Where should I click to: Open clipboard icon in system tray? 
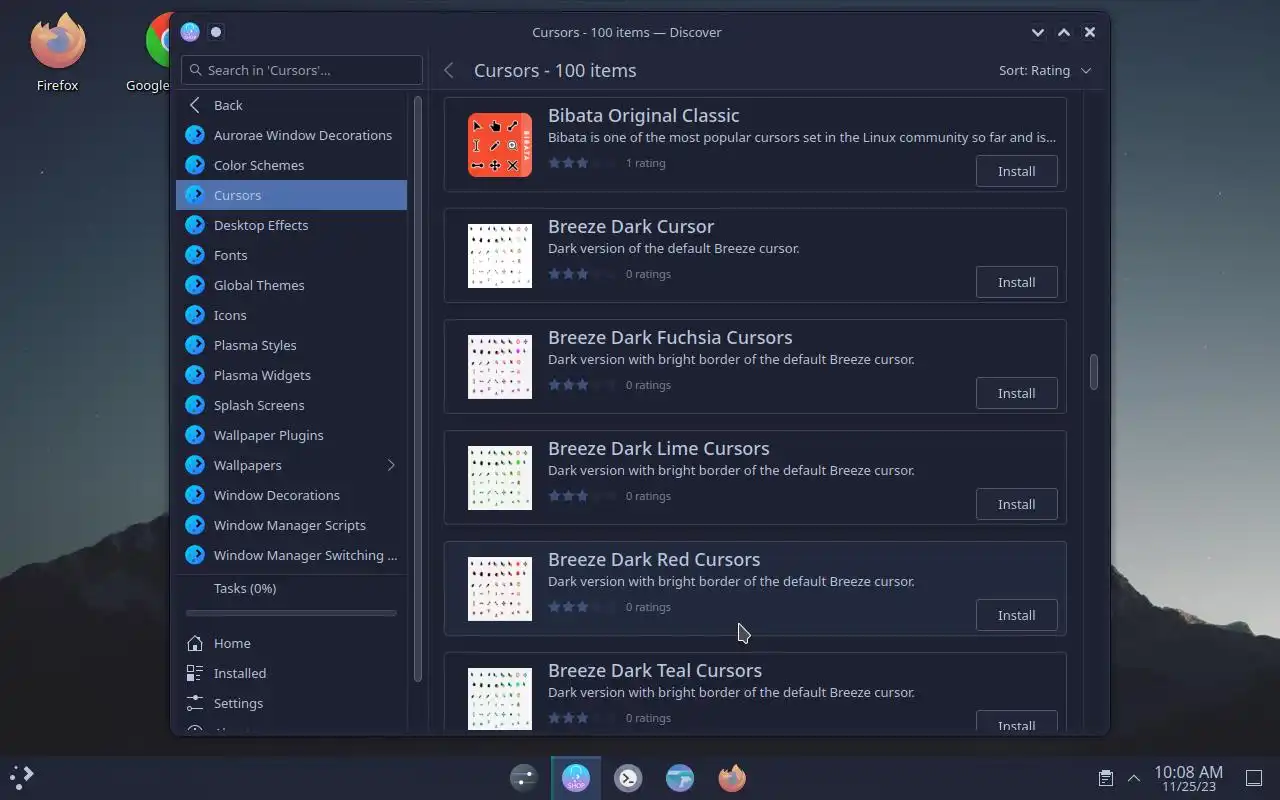tap(1105, 778)
